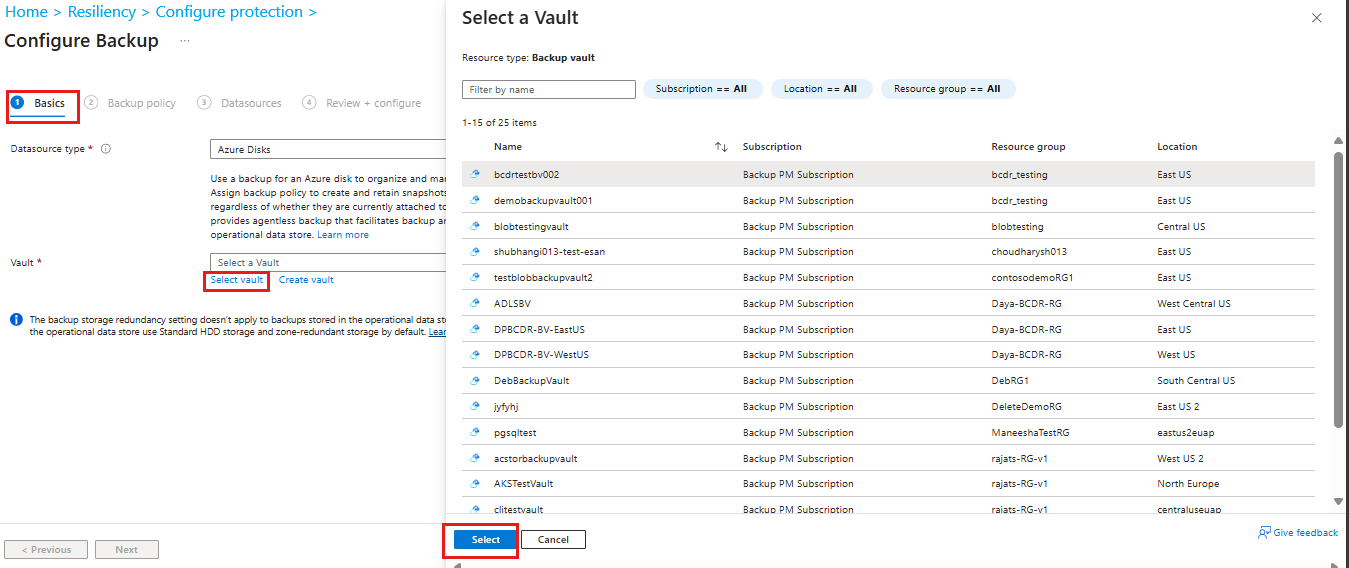Click the vault icon for shubhangi013-test-esan
The width and height of the screenshot is (1349, 568).
coord(476,252)
